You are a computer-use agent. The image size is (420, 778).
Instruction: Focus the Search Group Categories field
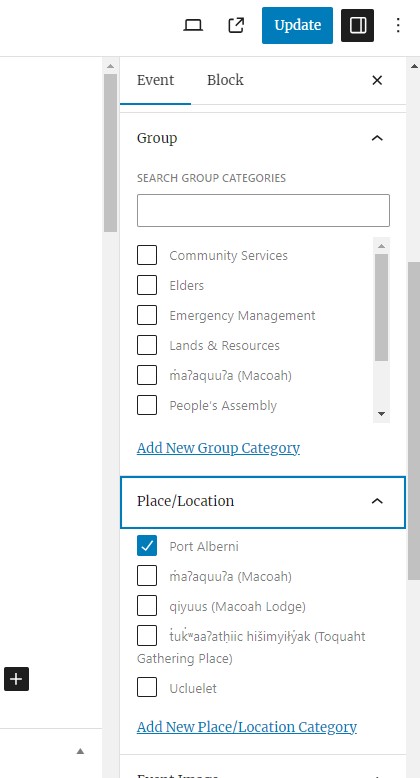tap(263, 210)
